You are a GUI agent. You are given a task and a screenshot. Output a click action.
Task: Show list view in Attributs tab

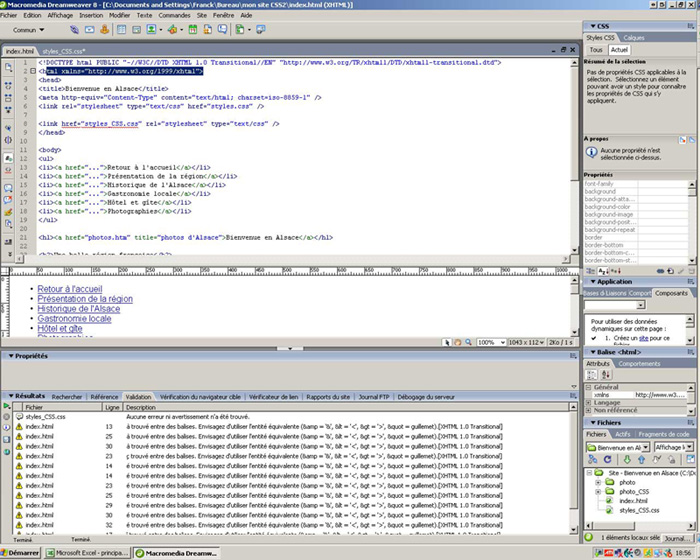point(606,375)
